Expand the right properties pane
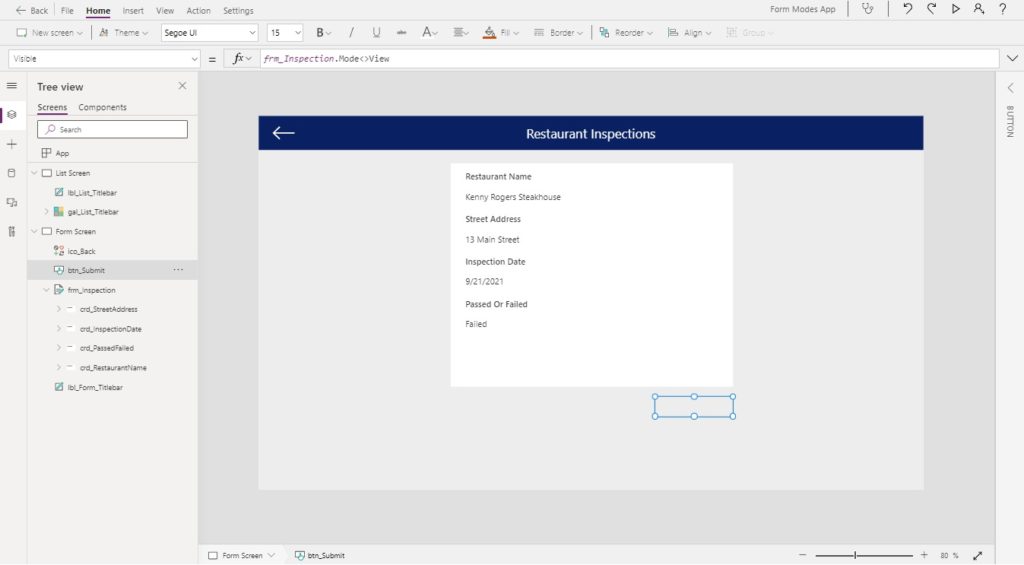 pyautogui.click(x=1010, y=88)
